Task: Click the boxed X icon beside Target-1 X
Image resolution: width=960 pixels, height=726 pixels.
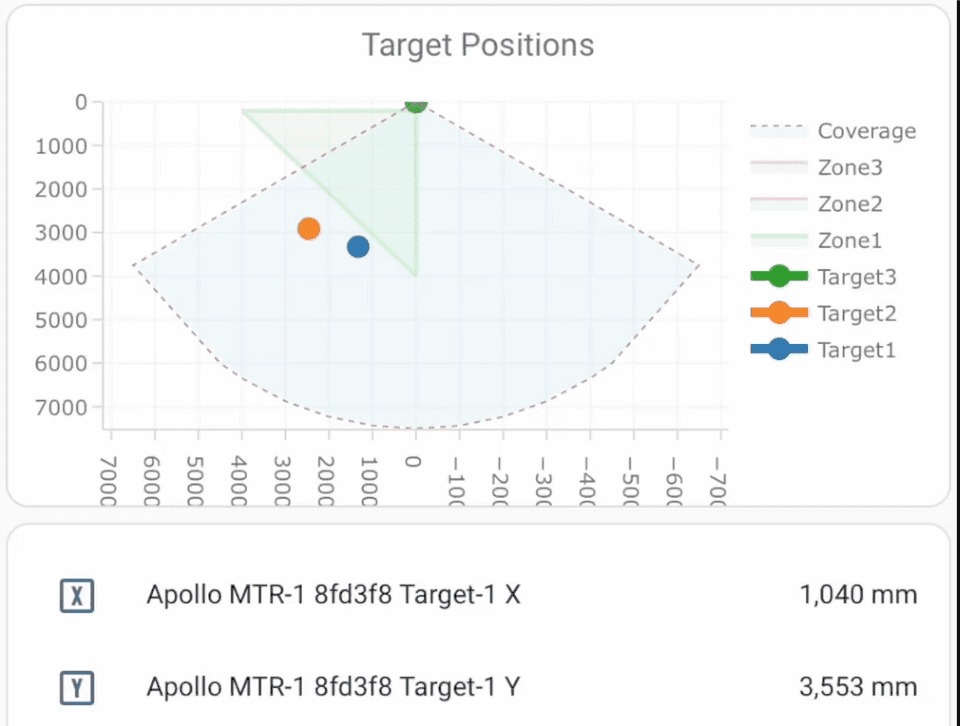Action: point(77,594)
